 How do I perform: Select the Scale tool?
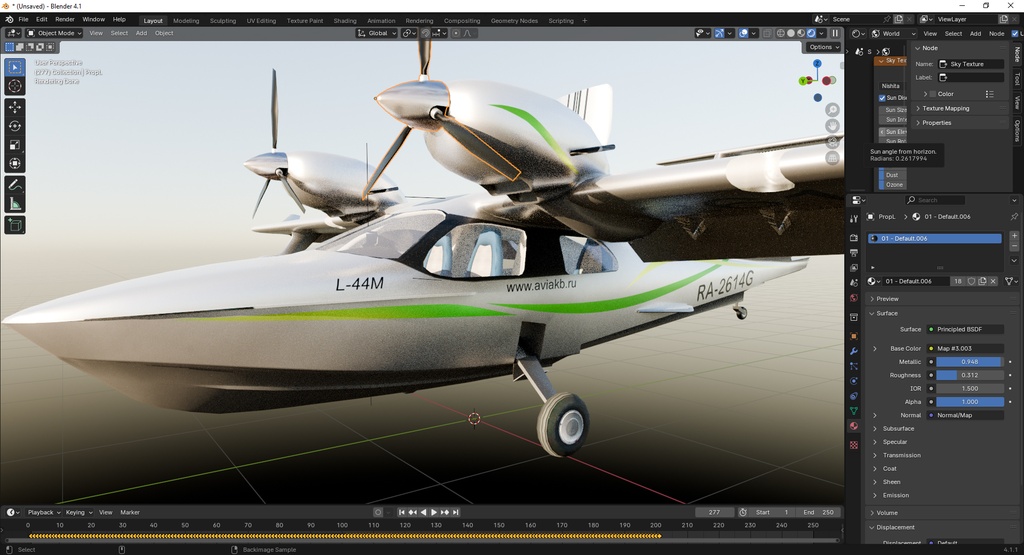[15, 145]
